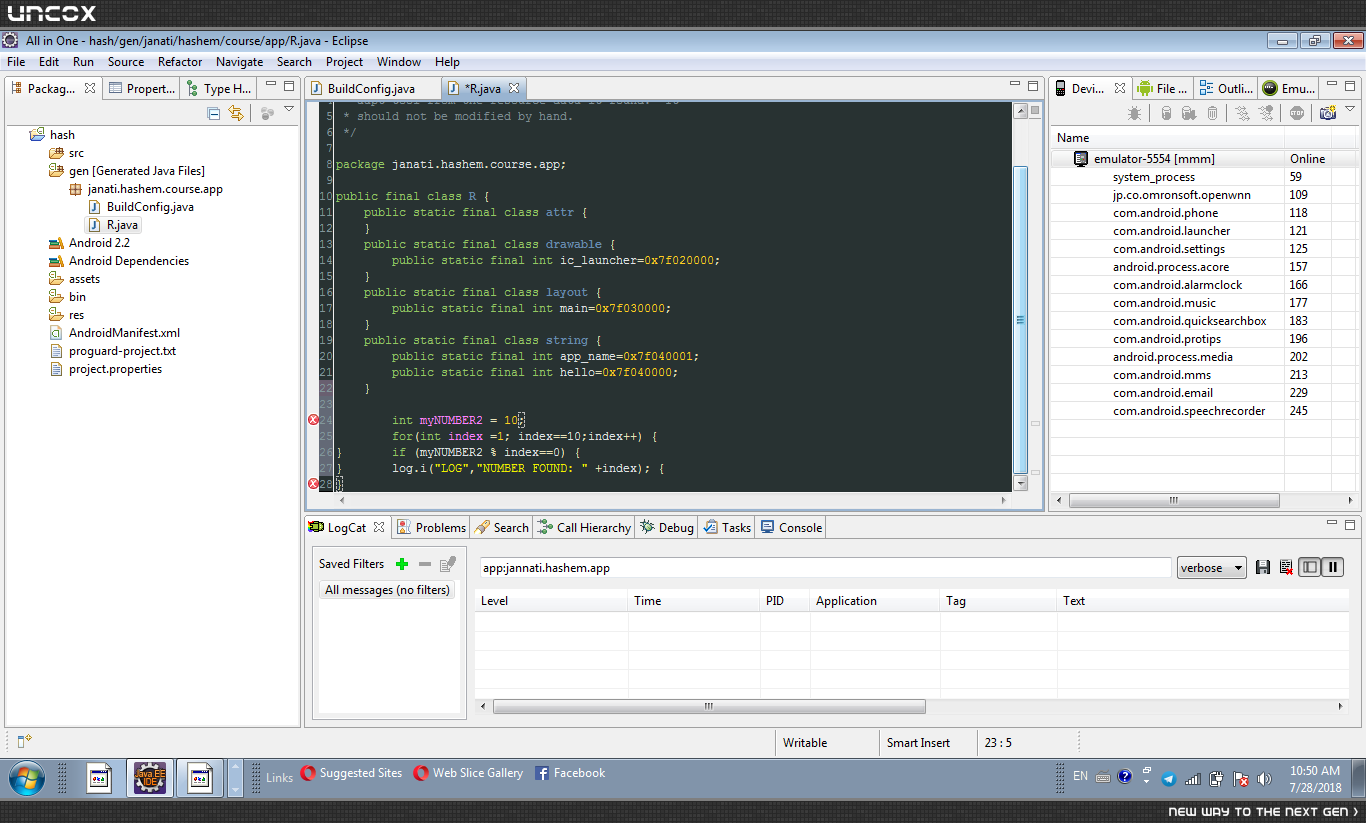Screen dimensions: 1366x823
Task: Switch to Tasks tab
Action: tap(727, 527)
